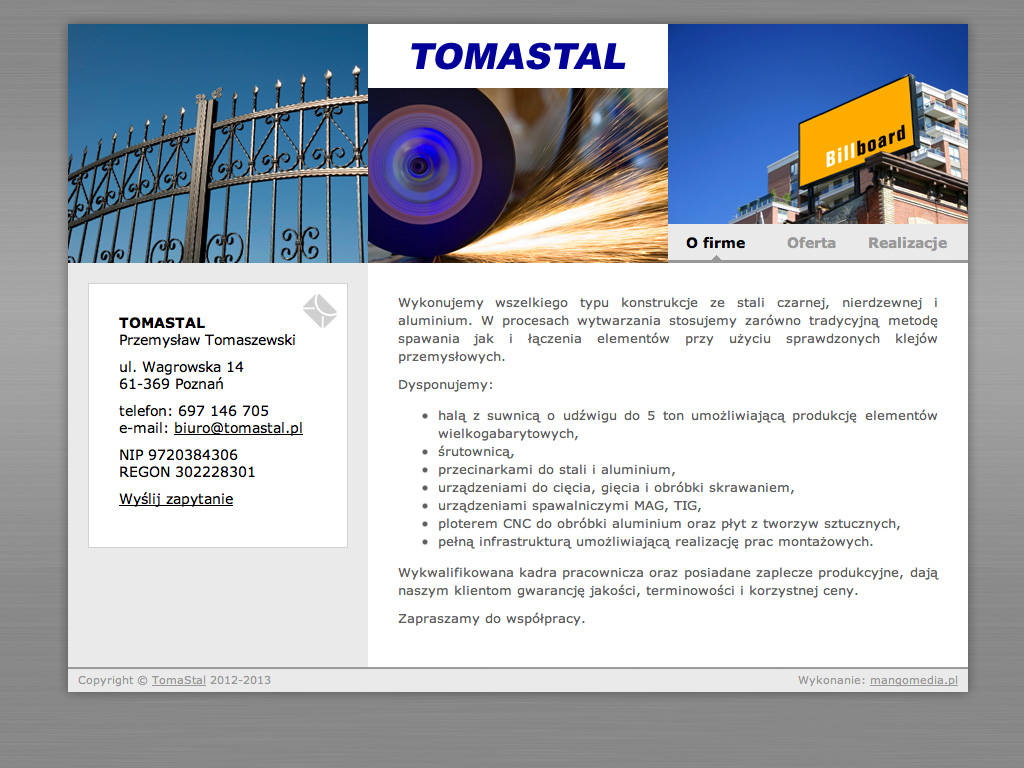1024x768 pixels.
Task: Open the 'O firme' tab
Action: (715, 243)
